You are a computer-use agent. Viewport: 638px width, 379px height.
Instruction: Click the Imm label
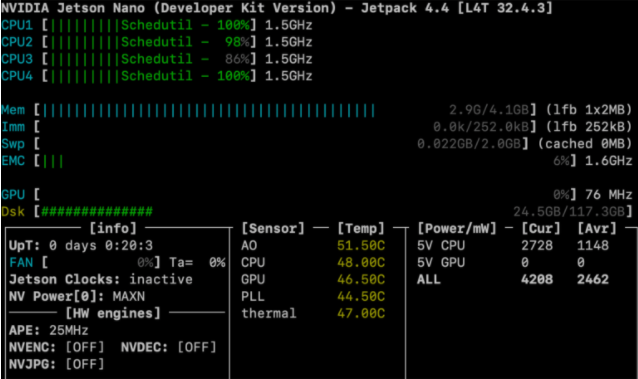tap(13, 127)
